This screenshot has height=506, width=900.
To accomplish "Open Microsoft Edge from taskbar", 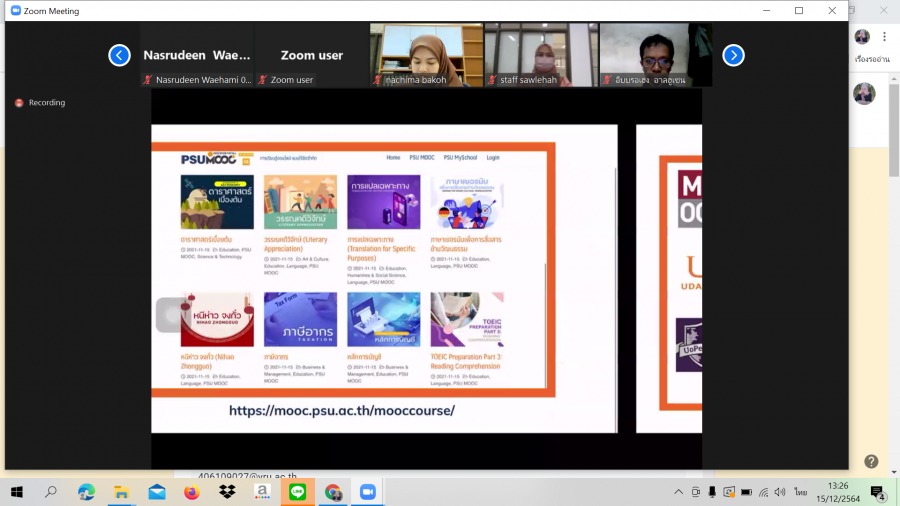I will [x=87, y=492].
